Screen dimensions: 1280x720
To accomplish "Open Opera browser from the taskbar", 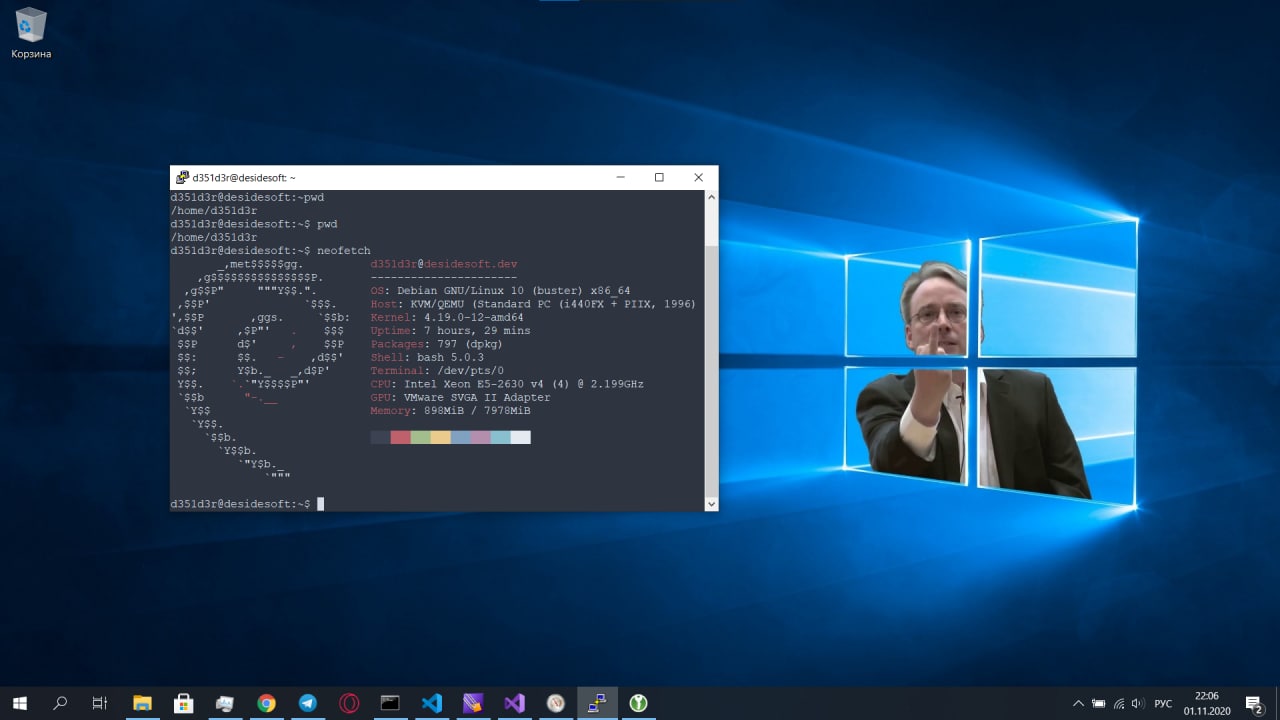I will tap(349, 703).
